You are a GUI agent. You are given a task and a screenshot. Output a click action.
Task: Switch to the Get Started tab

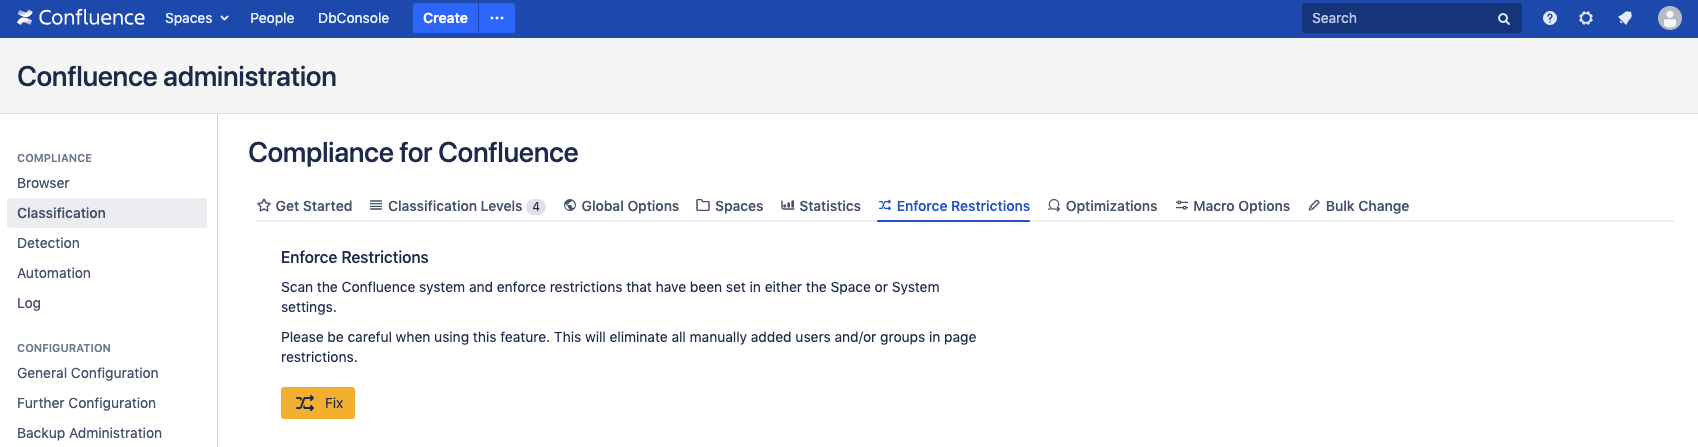[305, 206]
